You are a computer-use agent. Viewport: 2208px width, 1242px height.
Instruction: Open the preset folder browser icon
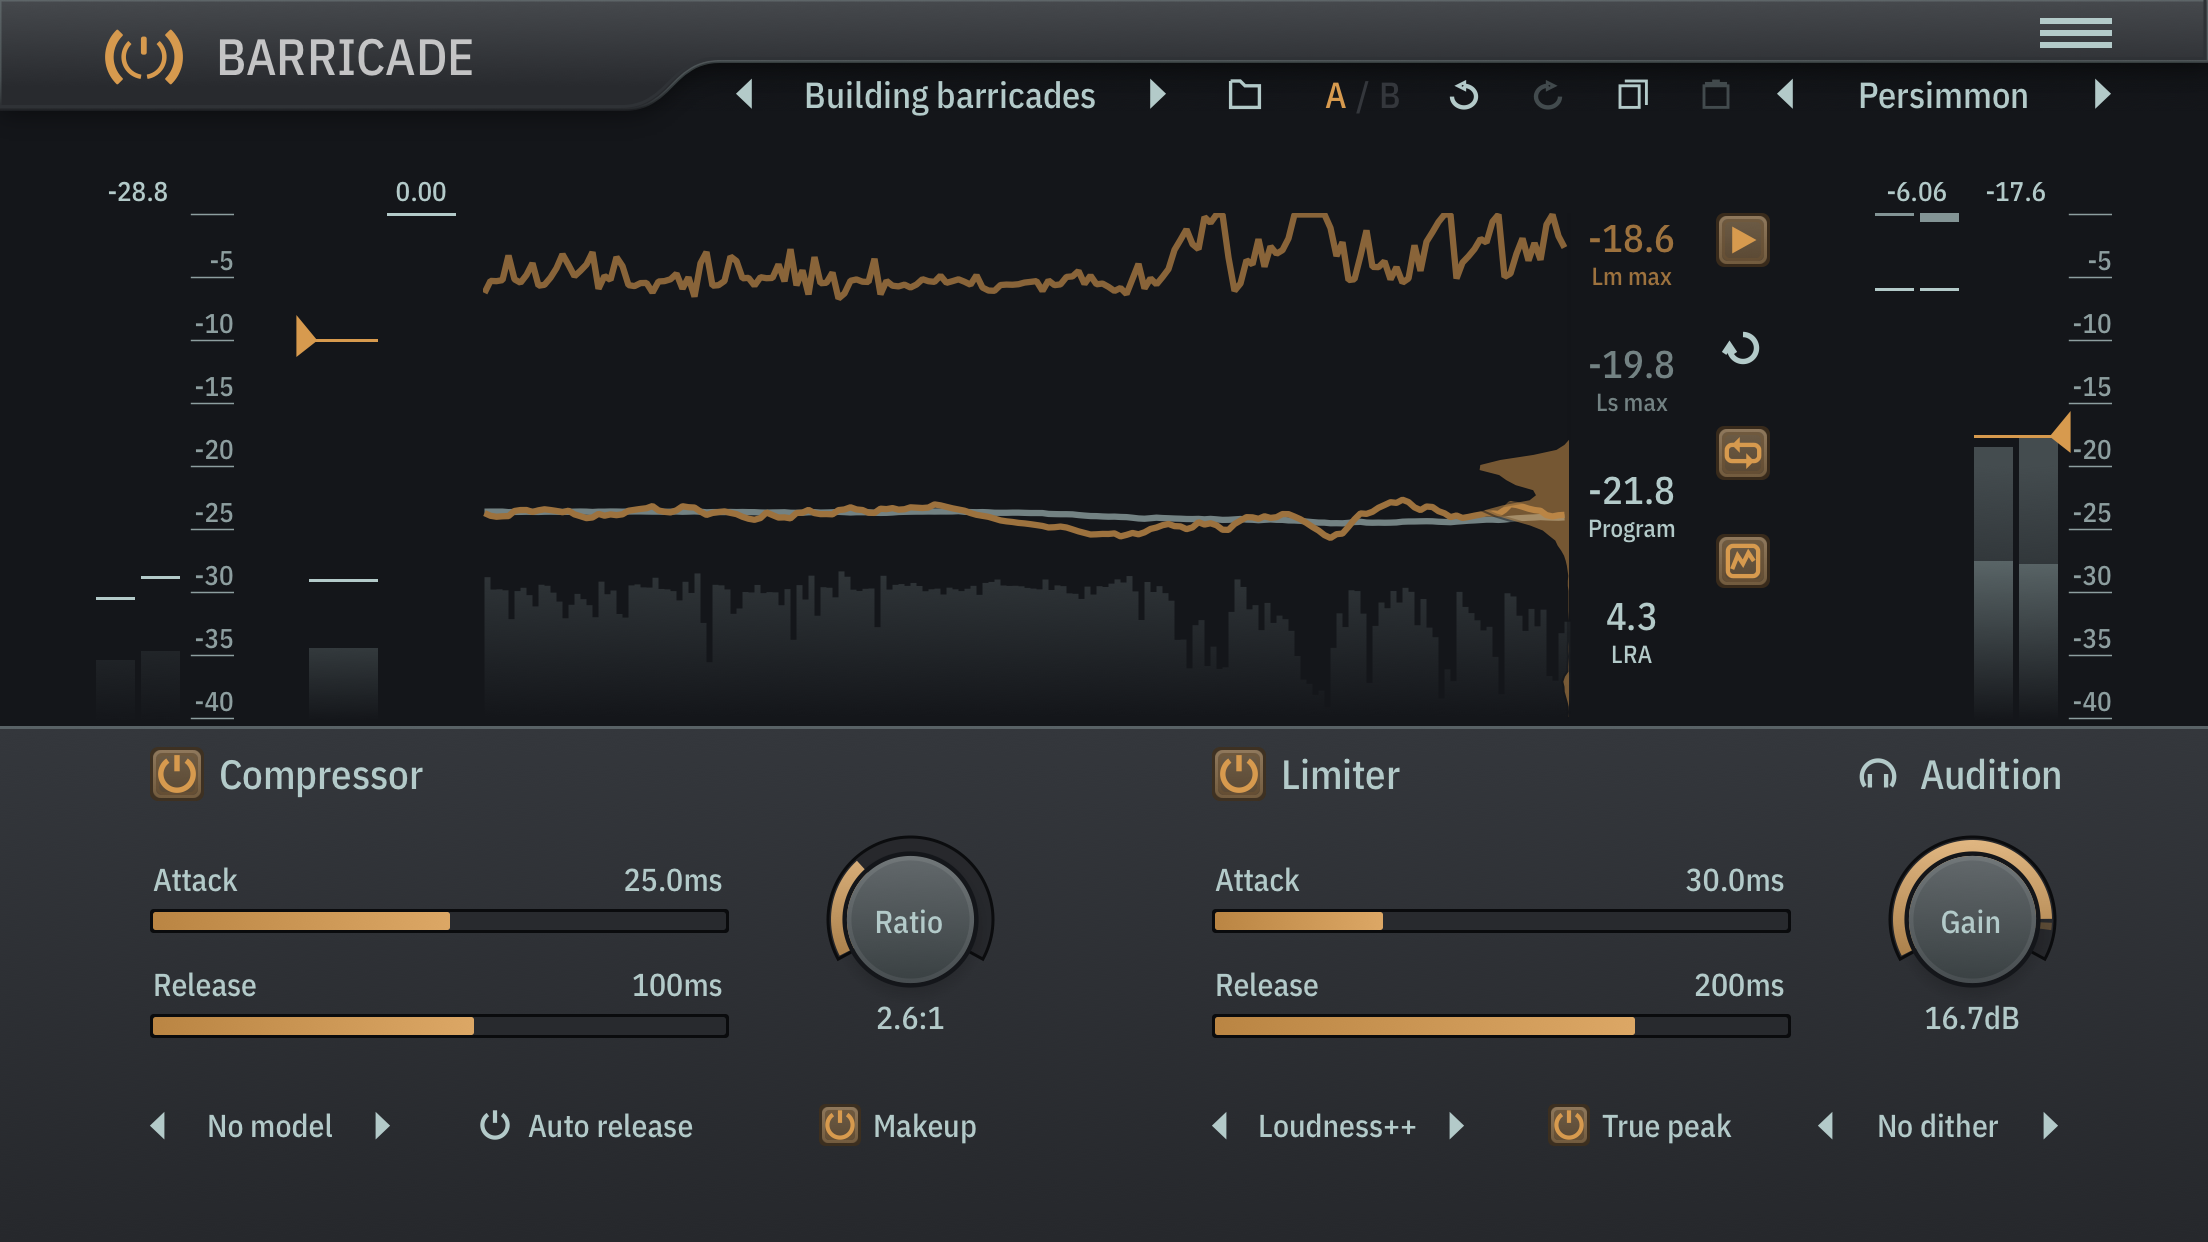pyautogui.click(x=1244, y=96)
